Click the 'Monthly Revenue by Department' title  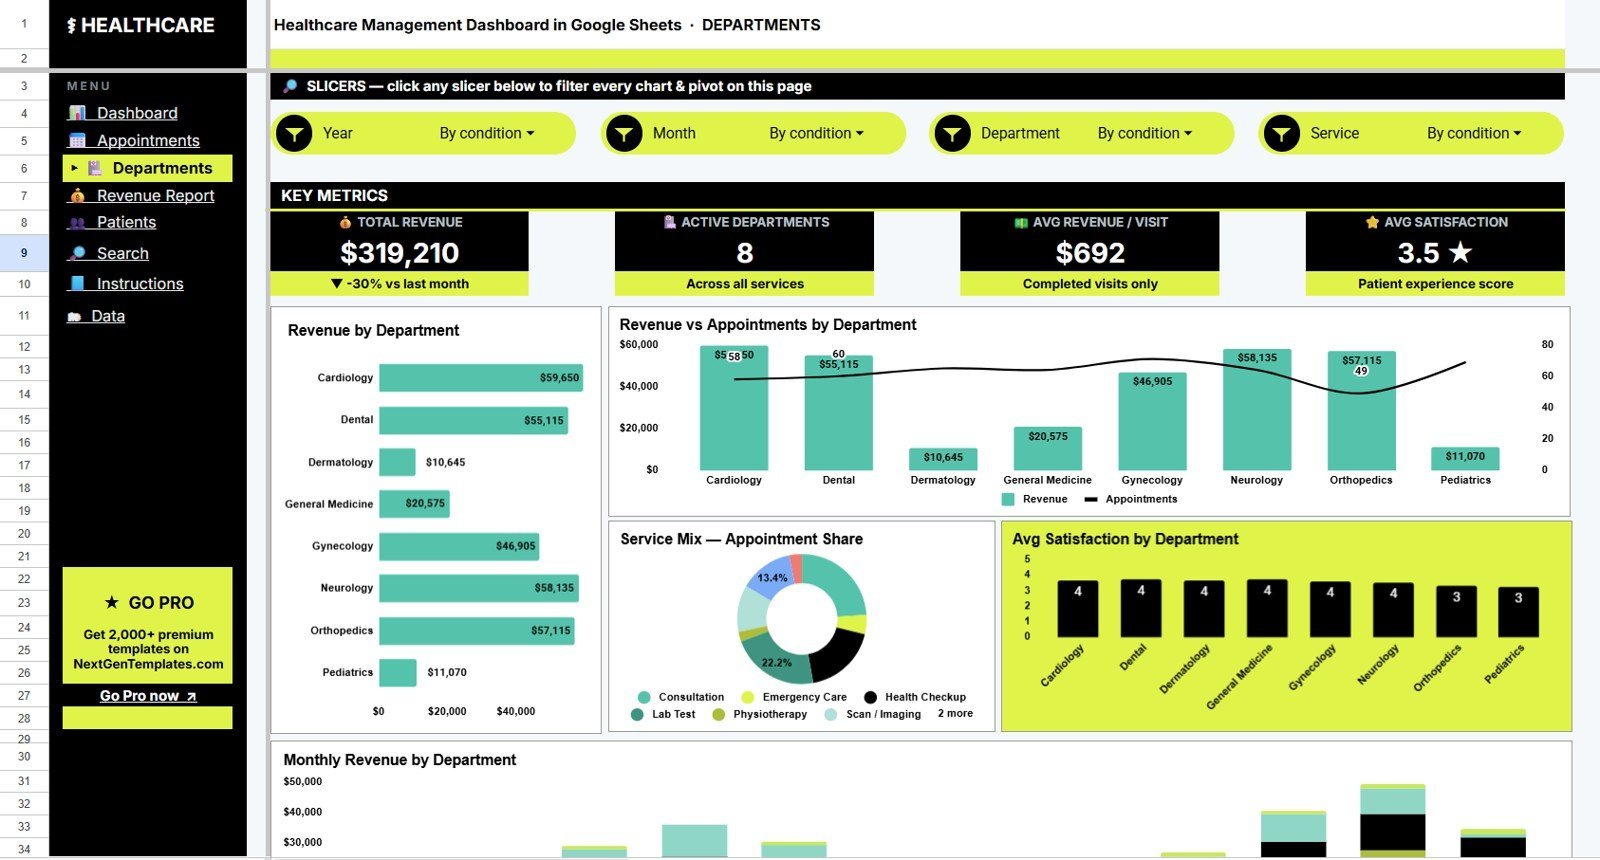tap(400, 760)
